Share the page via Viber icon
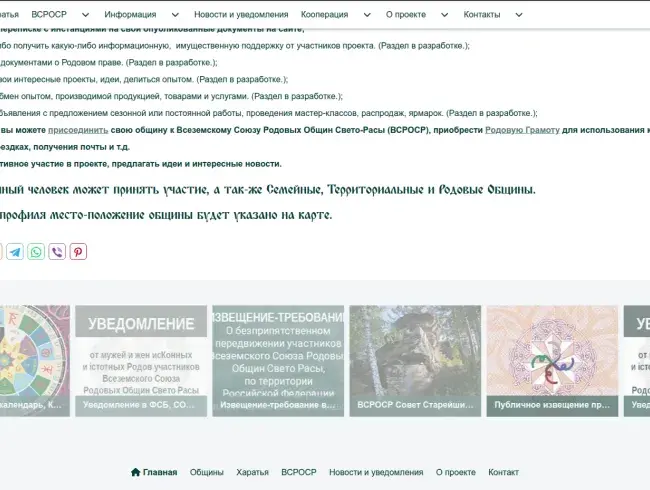This screenshot has height=490, width=650. 57,252
